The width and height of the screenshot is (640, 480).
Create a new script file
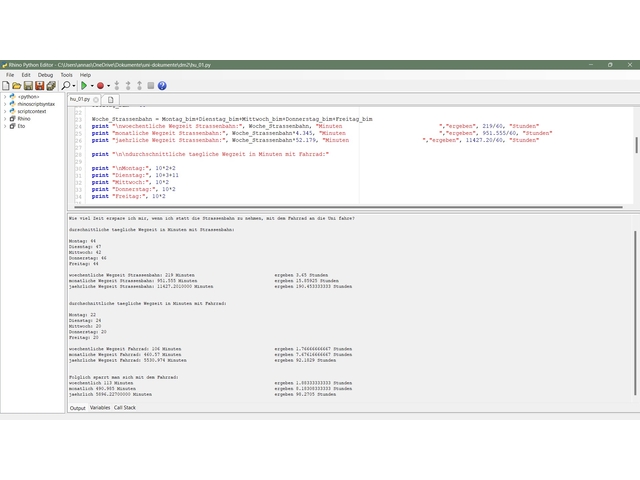click(6, 86)
